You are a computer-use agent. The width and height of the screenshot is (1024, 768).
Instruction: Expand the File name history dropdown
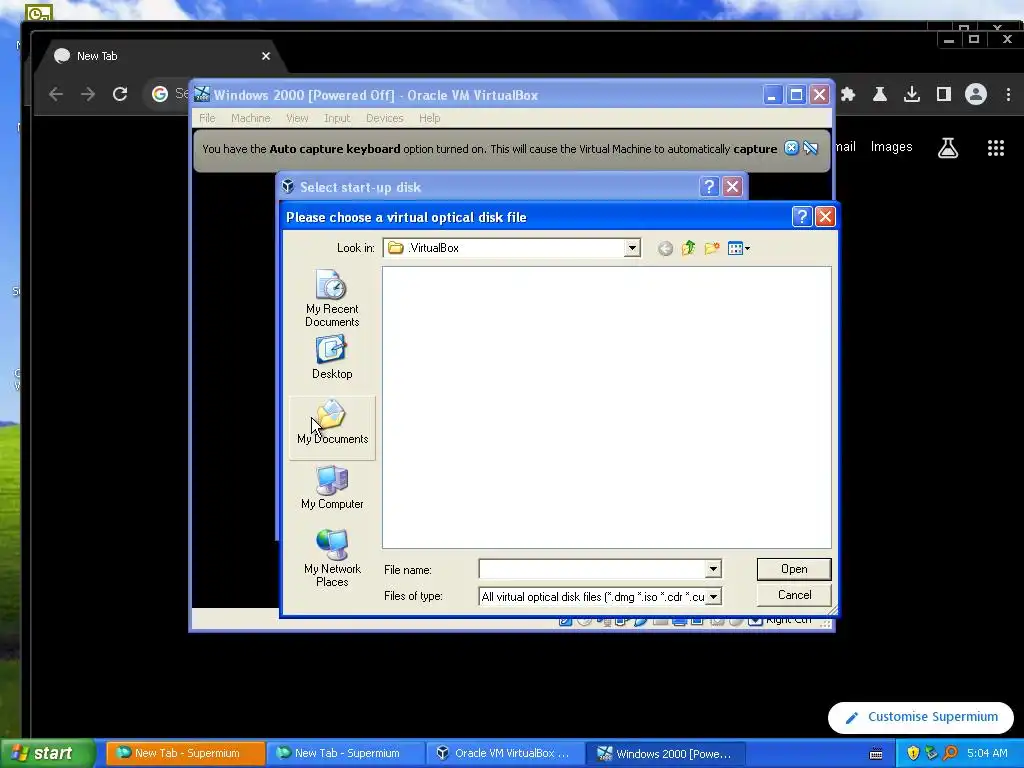[x=713, y=569]
